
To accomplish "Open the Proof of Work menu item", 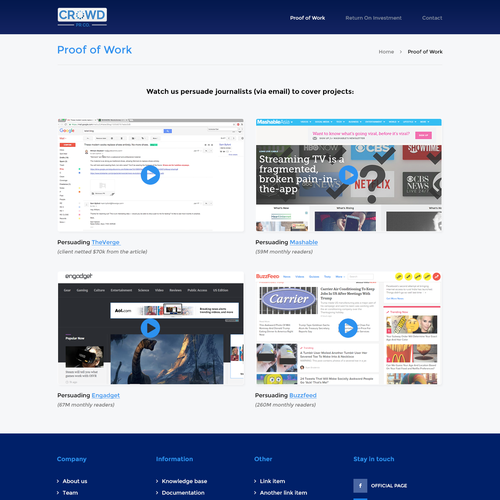I will [307, 18].
